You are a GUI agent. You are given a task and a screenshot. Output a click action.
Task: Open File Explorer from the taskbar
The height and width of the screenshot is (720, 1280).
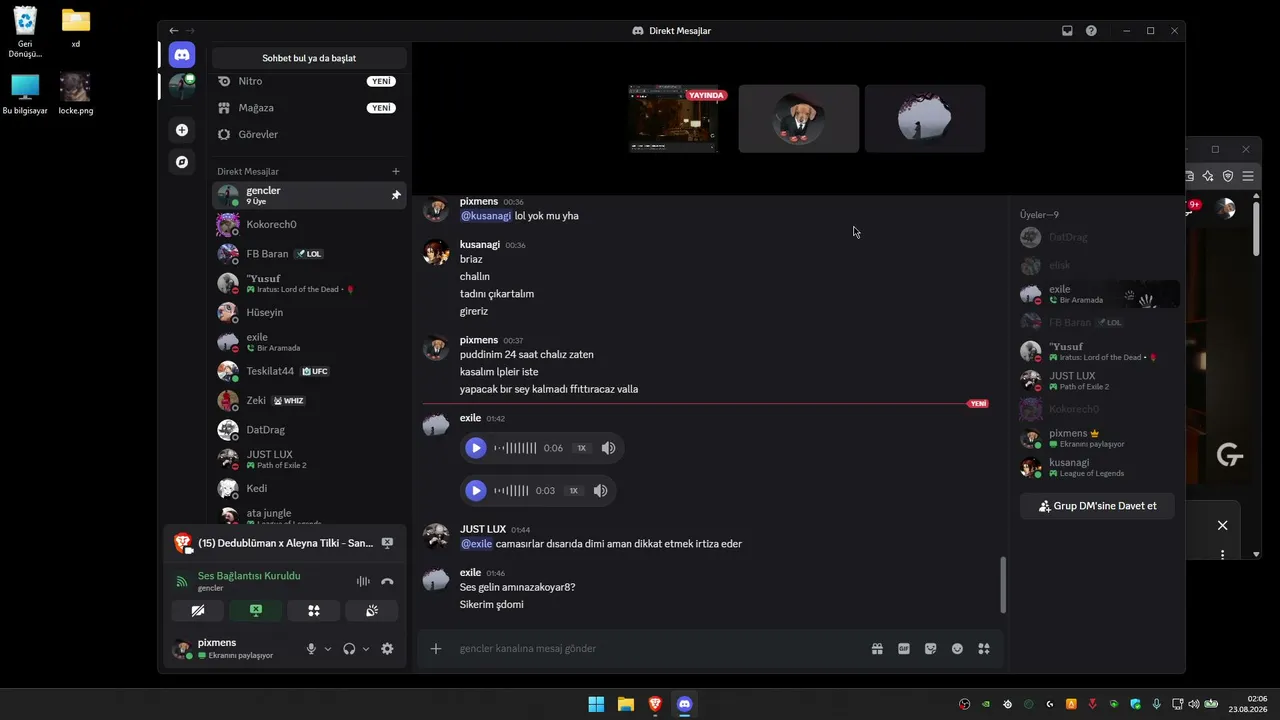click(625, 704)
